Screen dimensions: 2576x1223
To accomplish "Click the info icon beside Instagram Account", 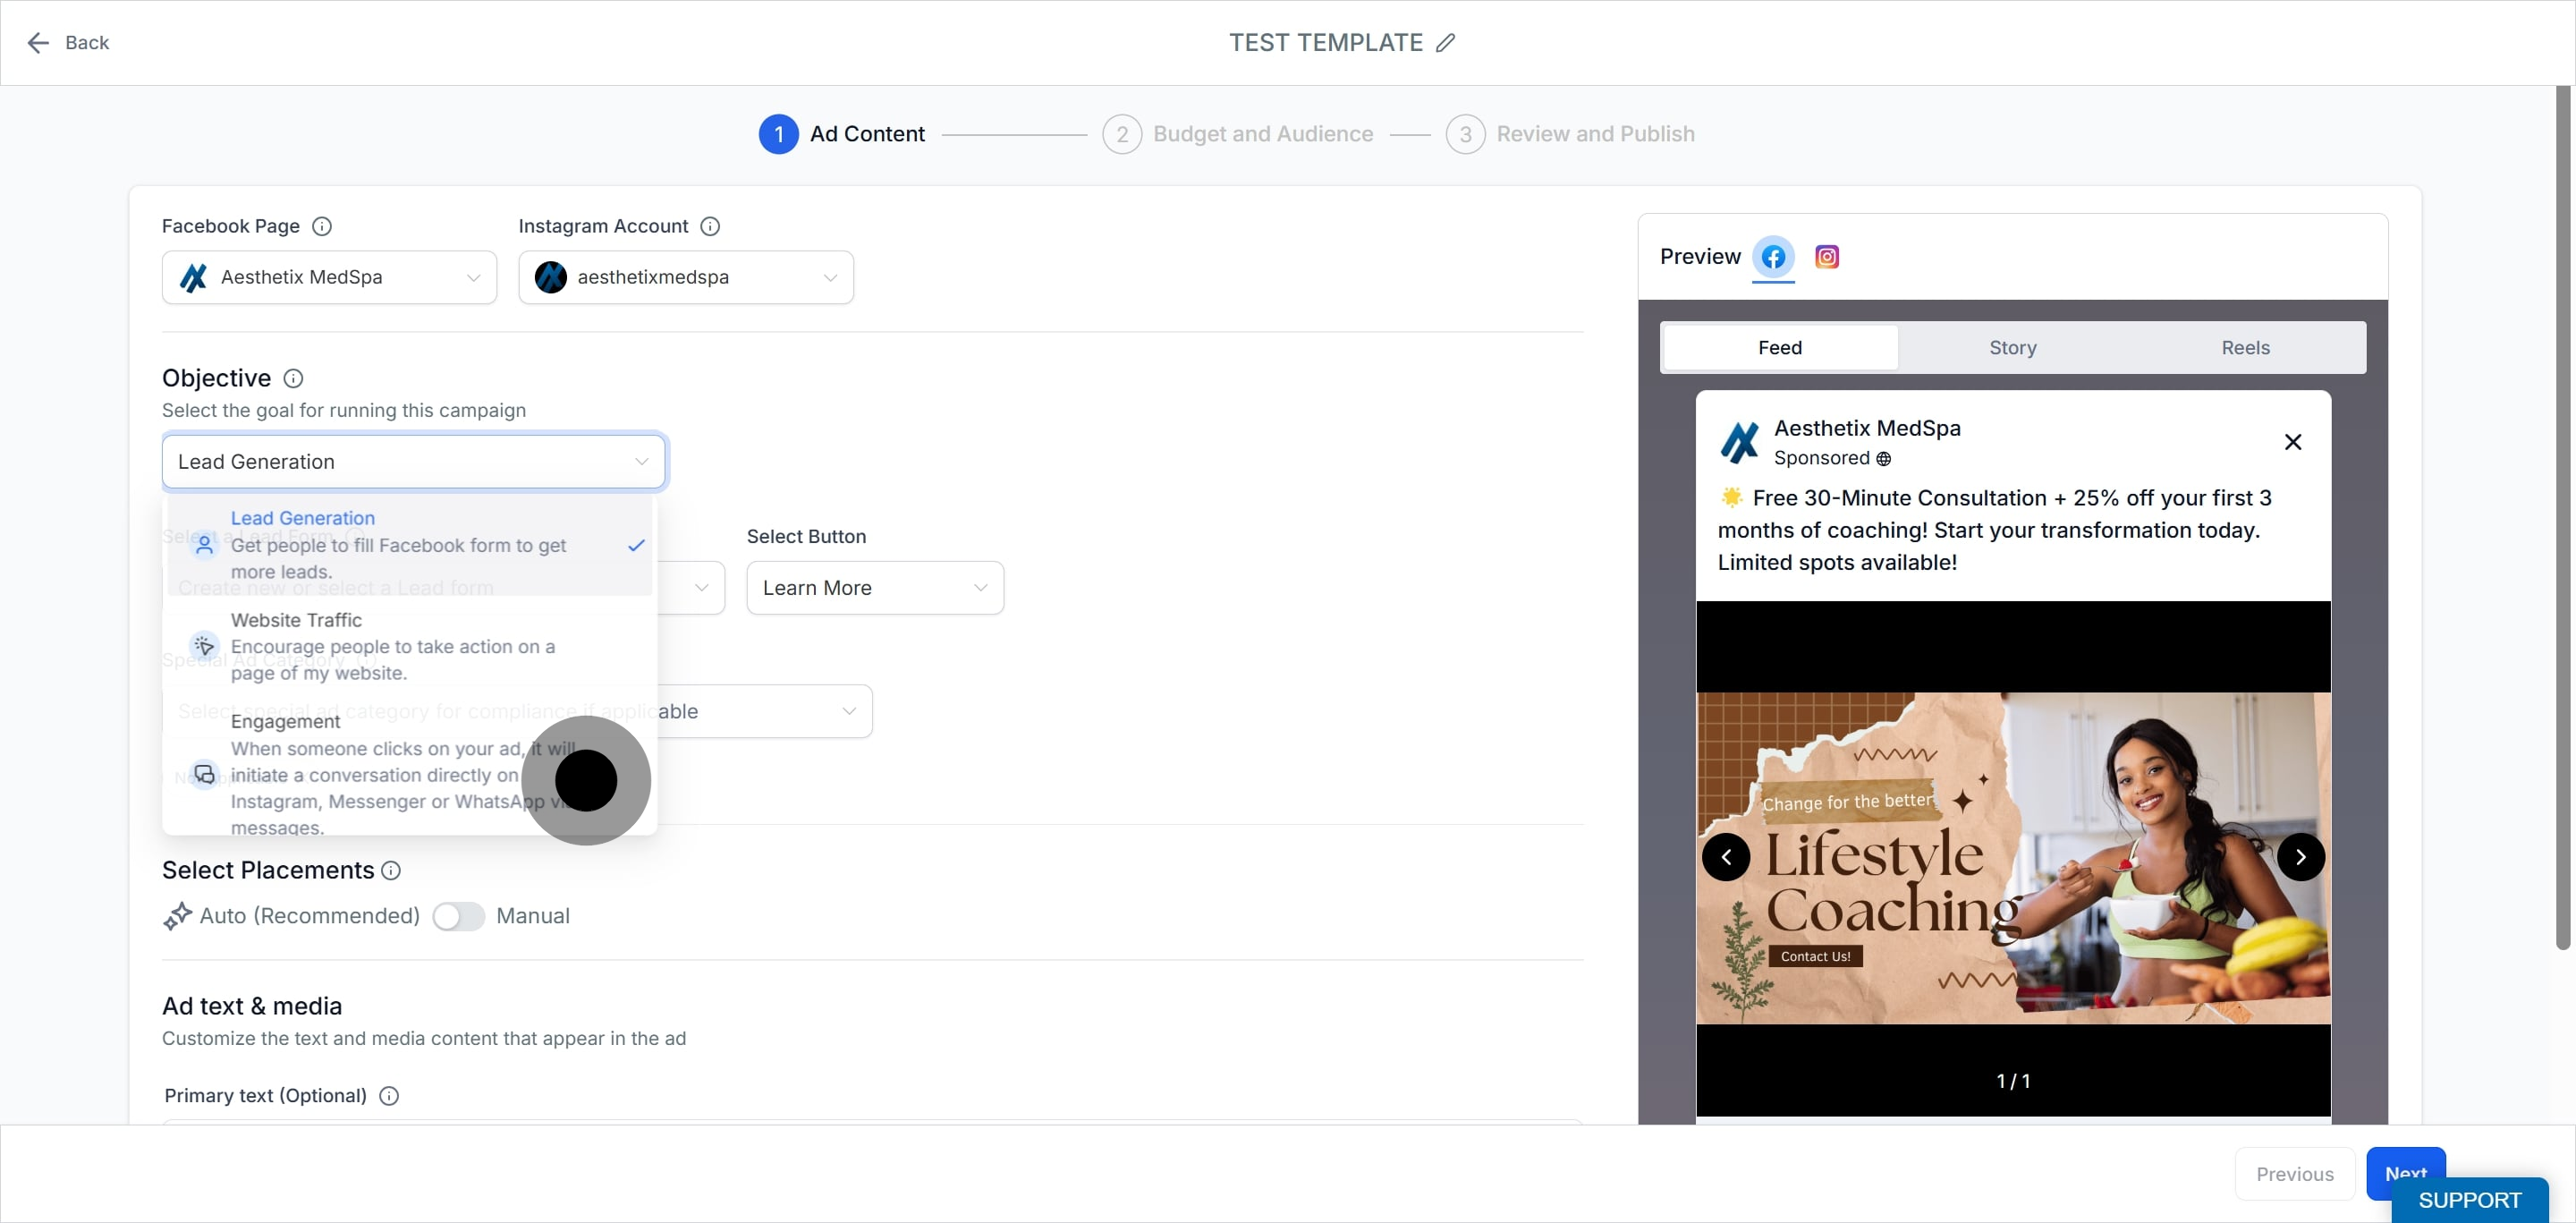I will pos(710,226).
